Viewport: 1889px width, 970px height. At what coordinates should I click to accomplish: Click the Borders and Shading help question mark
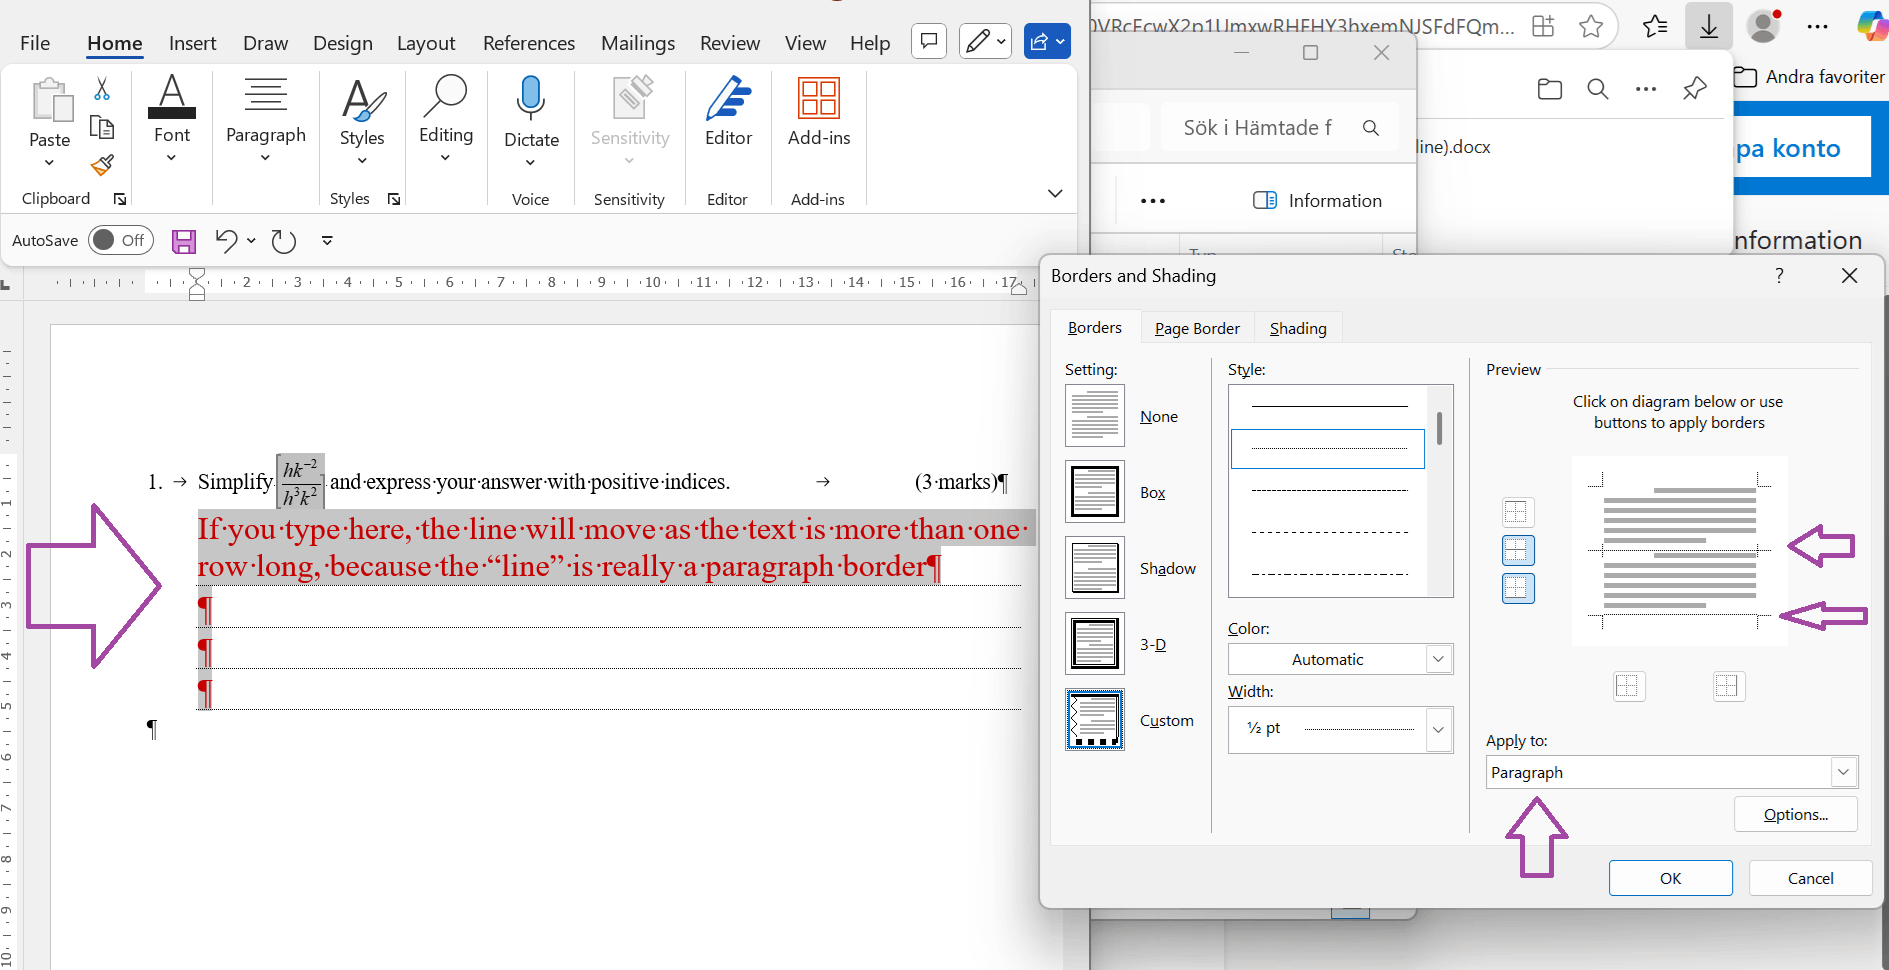pos(1779,275)
